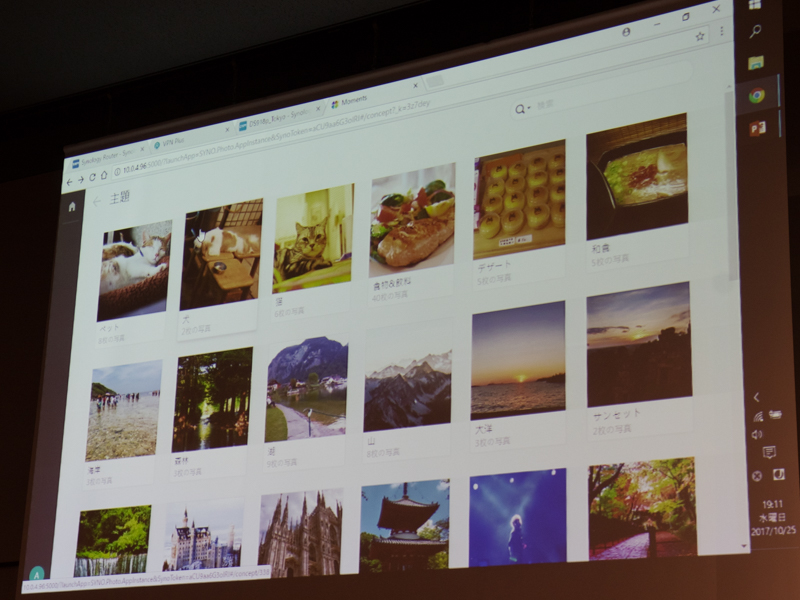
Task: Open the waterfall album thumbnail
Action: tap(113, 540)
